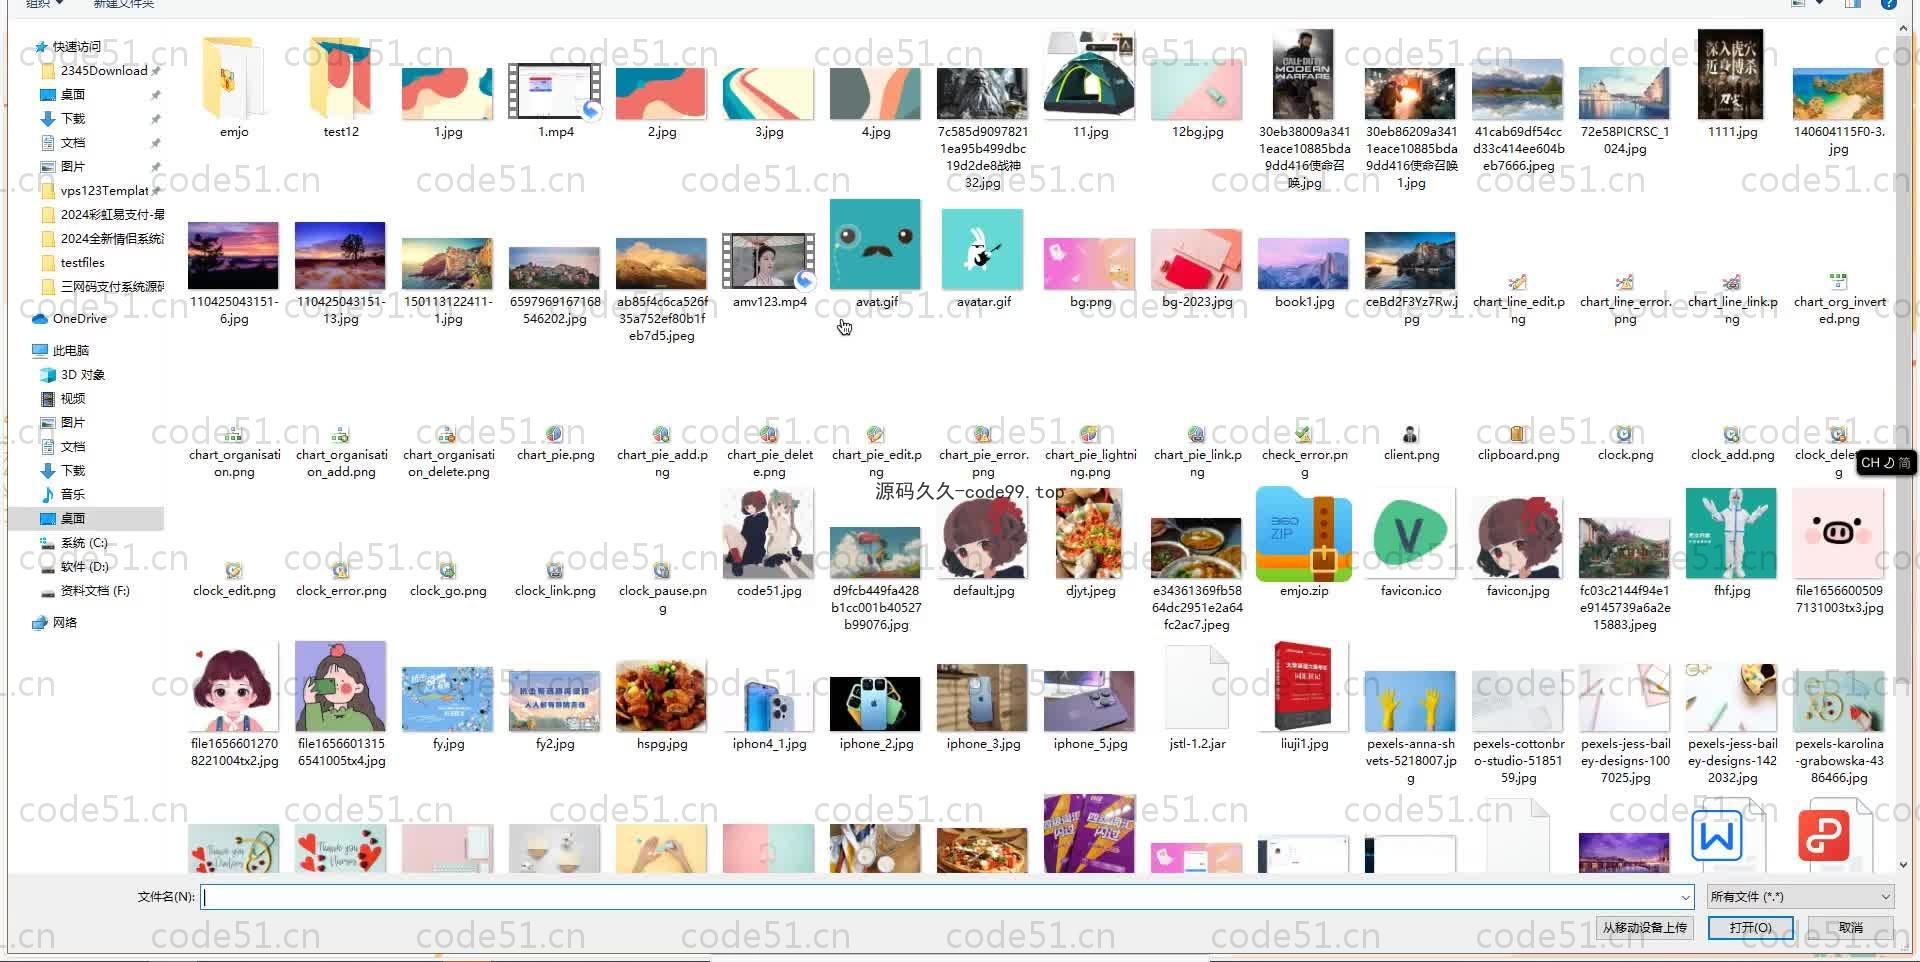1920x962 pixels.
Task: Open the 2345Download quick access folder
Action: [103, 71]
